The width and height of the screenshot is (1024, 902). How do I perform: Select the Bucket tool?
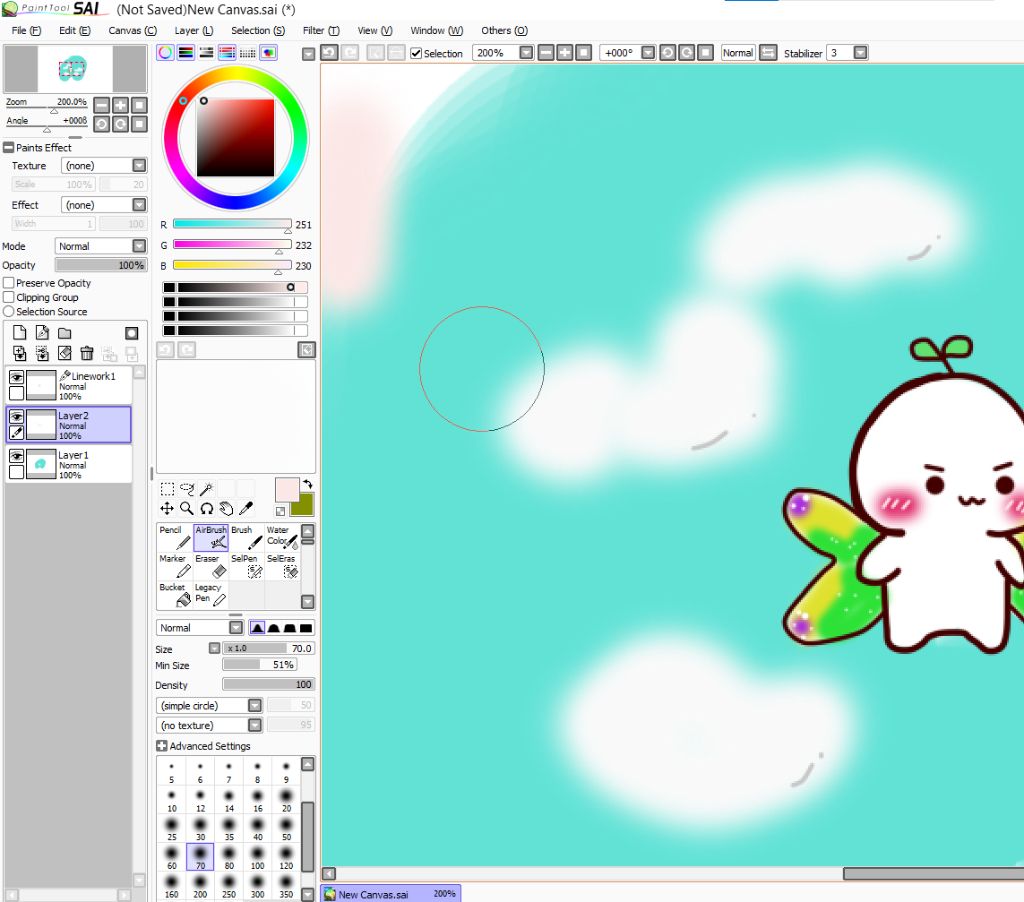[174, 594]
